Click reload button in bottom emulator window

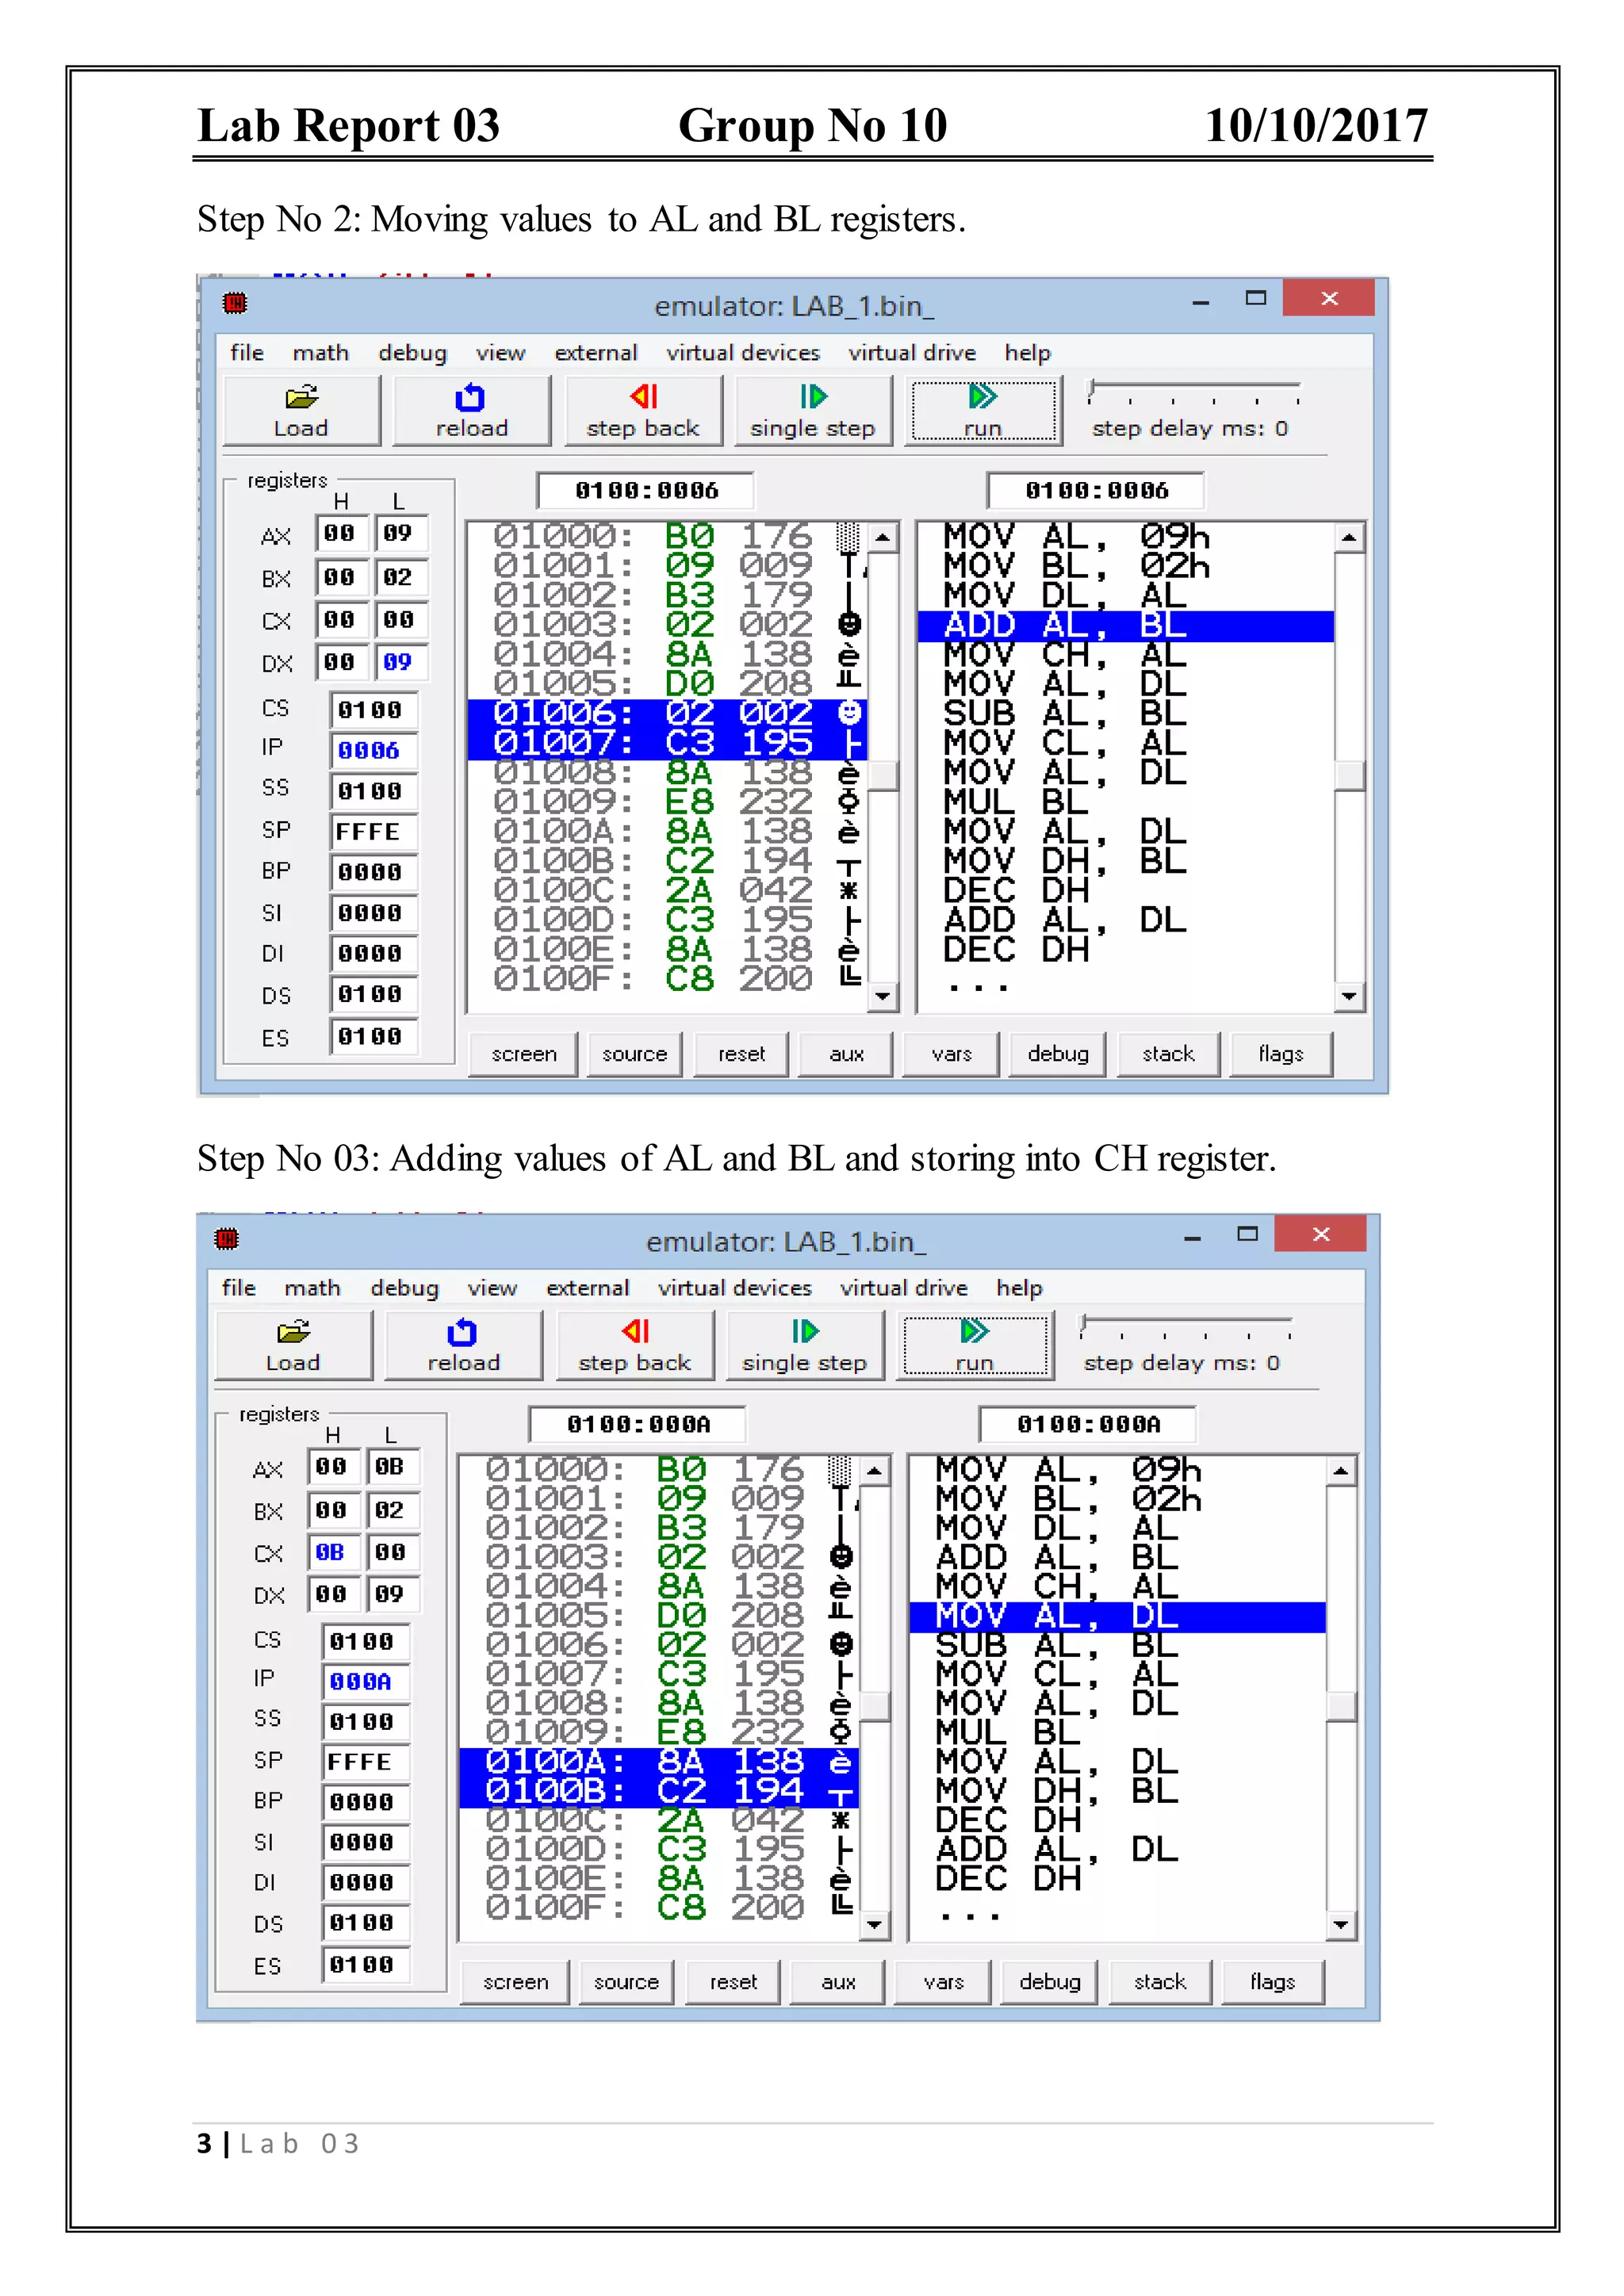coord(464,1345)
